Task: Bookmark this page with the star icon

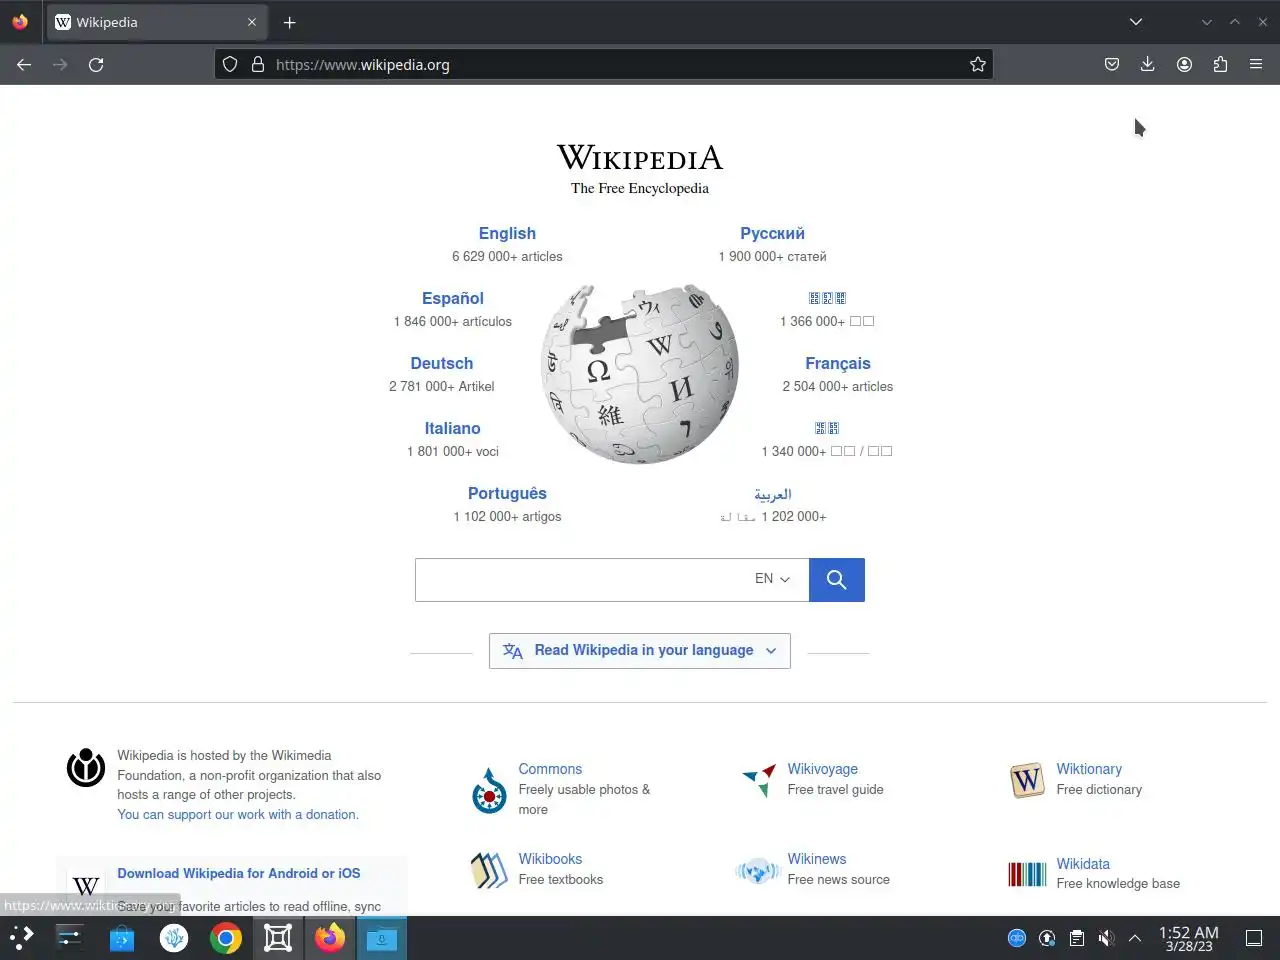Action: pos(978,64)
